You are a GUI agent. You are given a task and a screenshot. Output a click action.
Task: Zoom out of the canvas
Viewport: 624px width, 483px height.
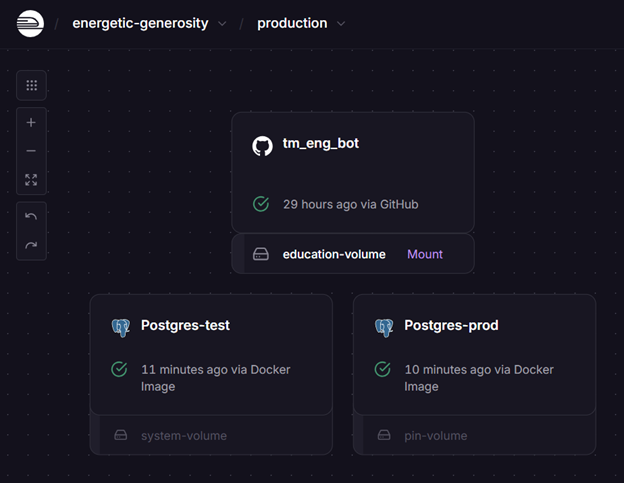pos(31,151)
